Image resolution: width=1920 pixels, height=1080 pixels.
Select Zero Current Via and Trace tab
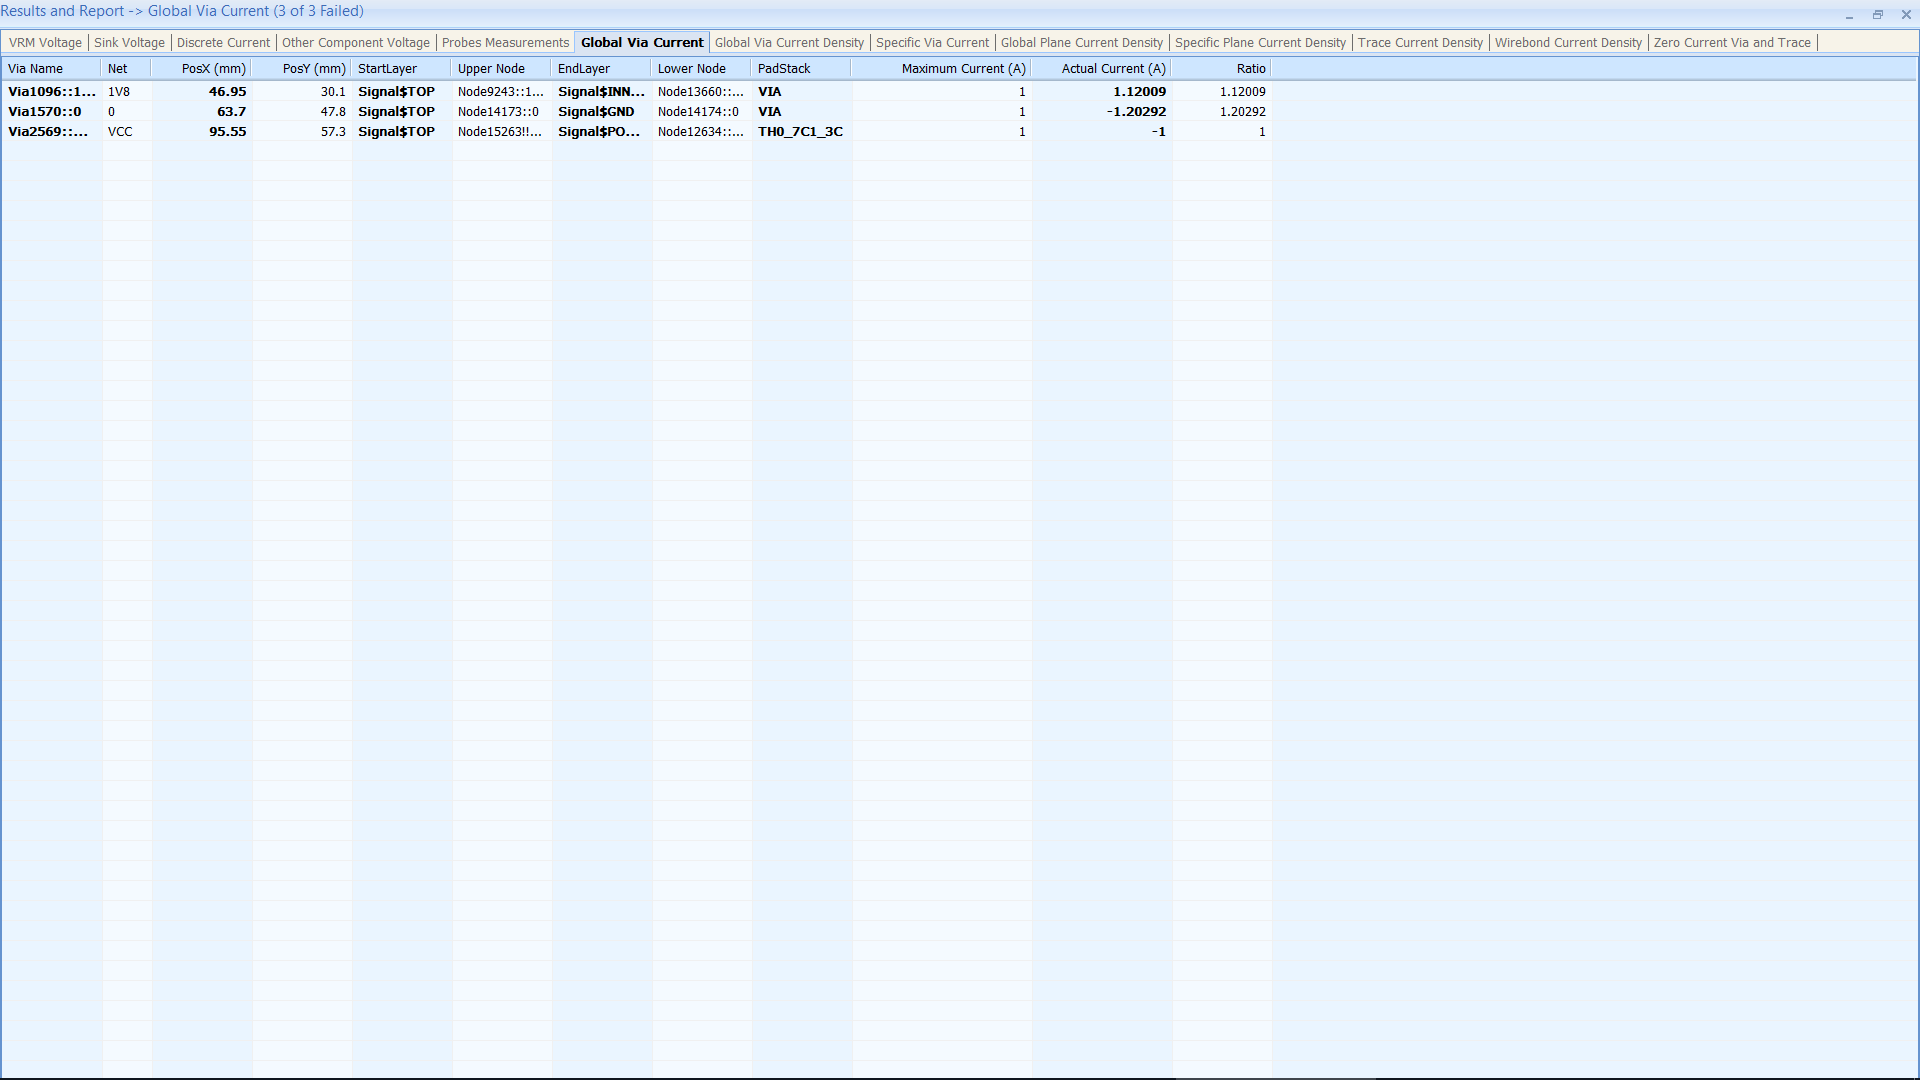click(x=1731, y=43)
